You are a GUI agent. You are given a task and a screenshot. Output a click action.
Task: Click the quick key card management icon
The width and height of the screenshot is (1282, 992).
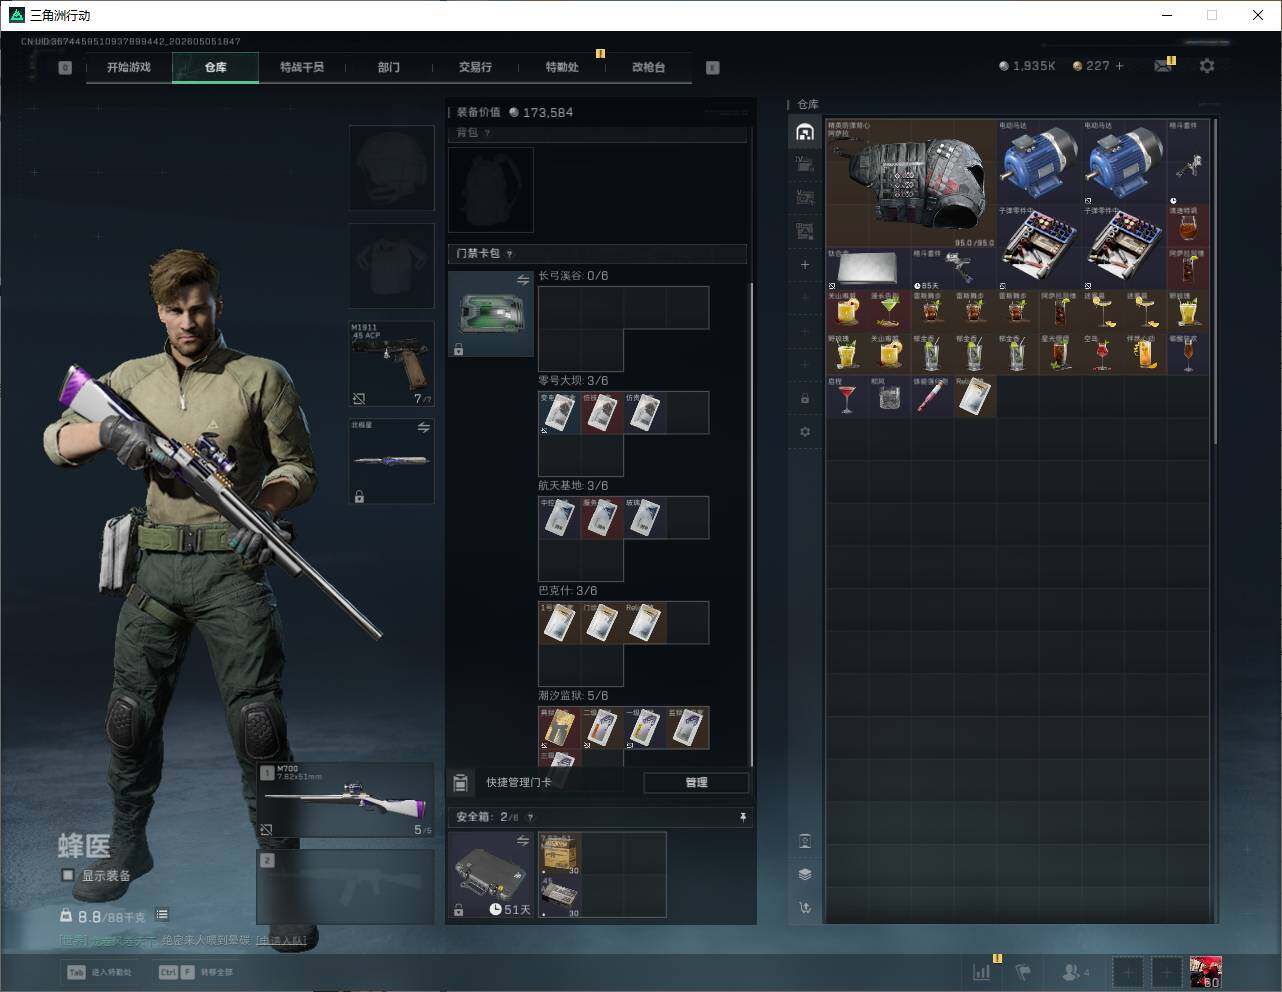point(461,782)
